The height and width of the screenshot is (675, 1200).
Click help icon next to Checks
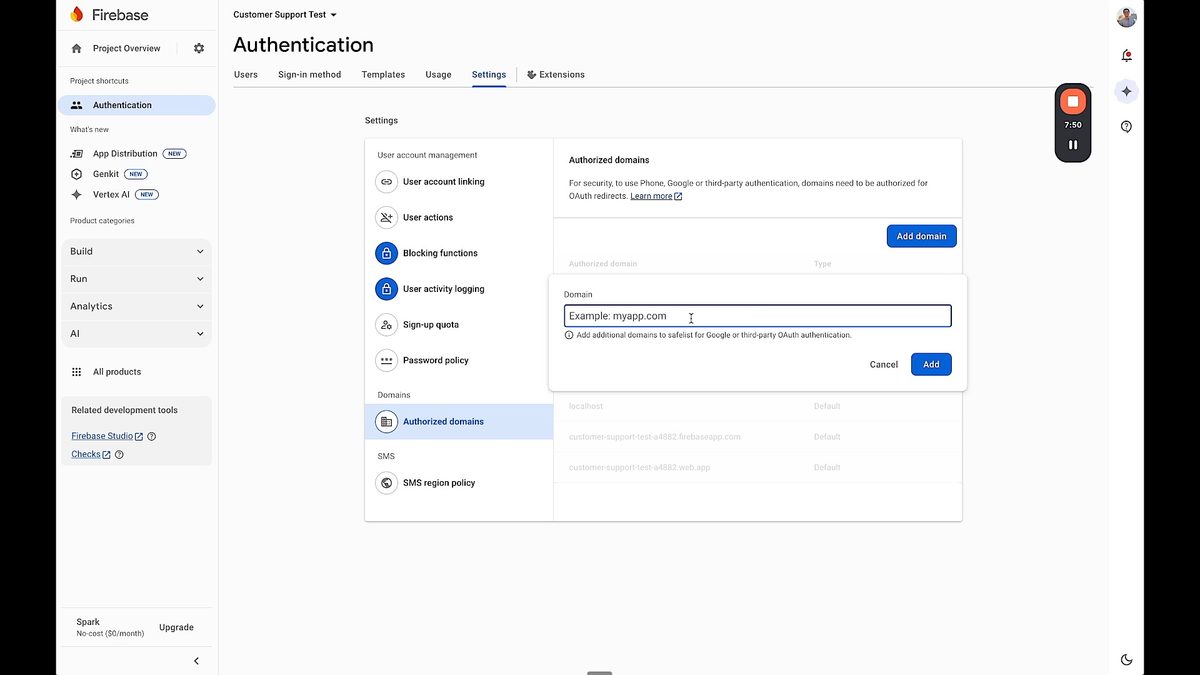pos(119,454)
